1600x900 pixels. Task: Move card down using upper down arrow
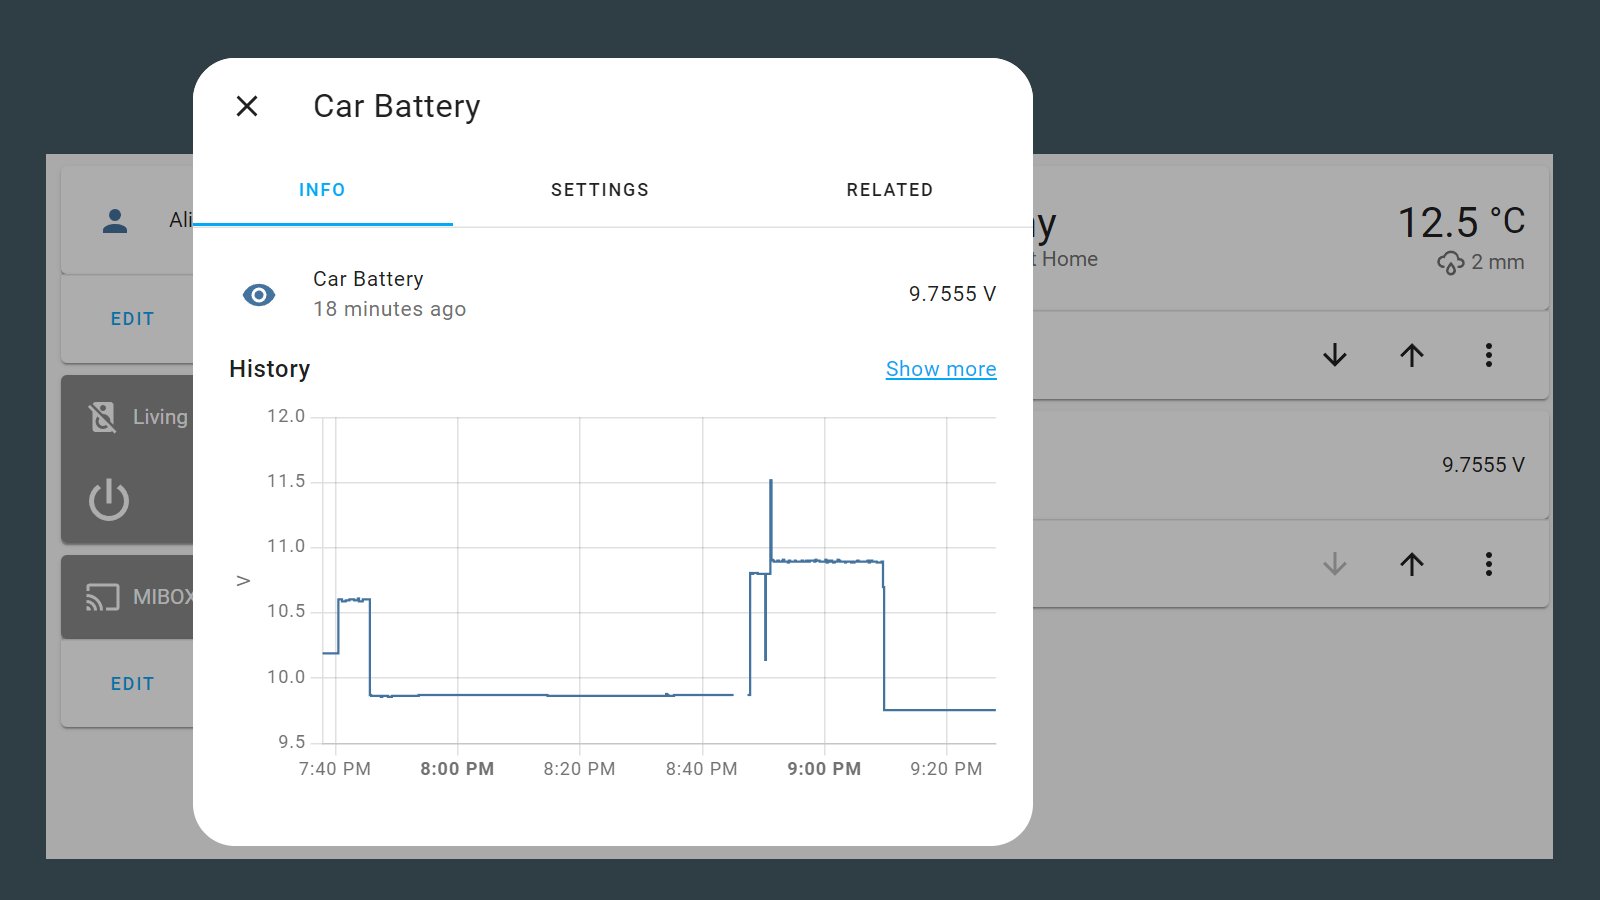(x=1335, y=355)
